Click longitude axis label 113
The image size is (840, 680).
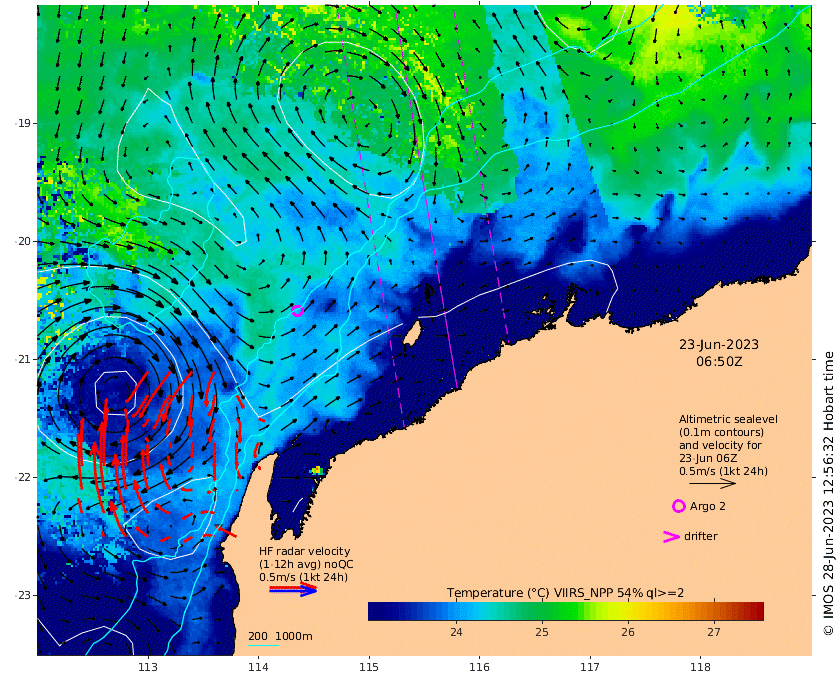(x=148, y=667)
